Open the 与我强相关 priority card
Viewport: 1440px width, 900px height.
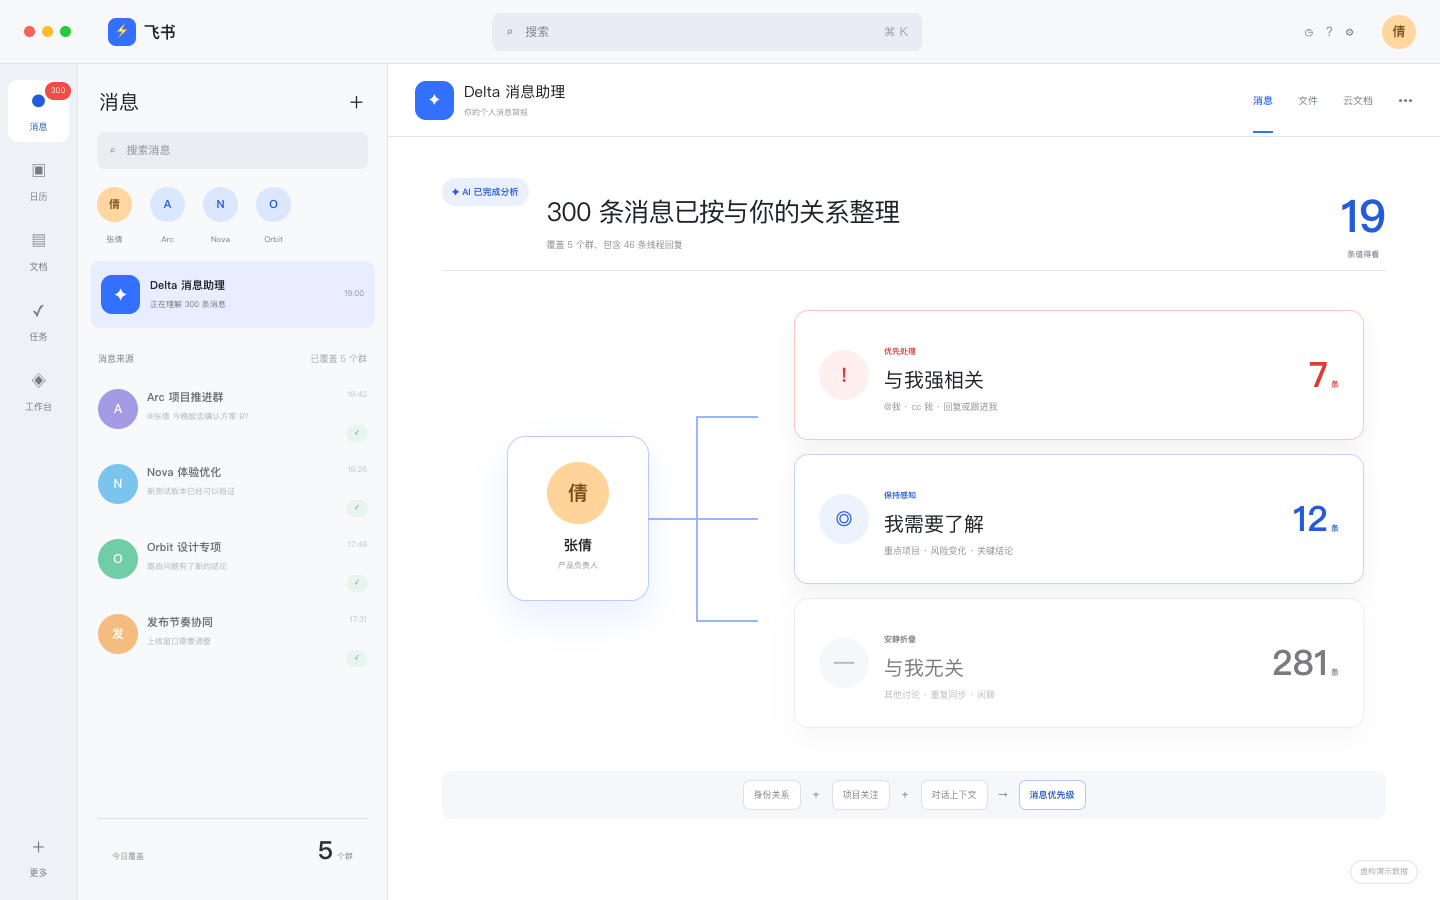1079,375
